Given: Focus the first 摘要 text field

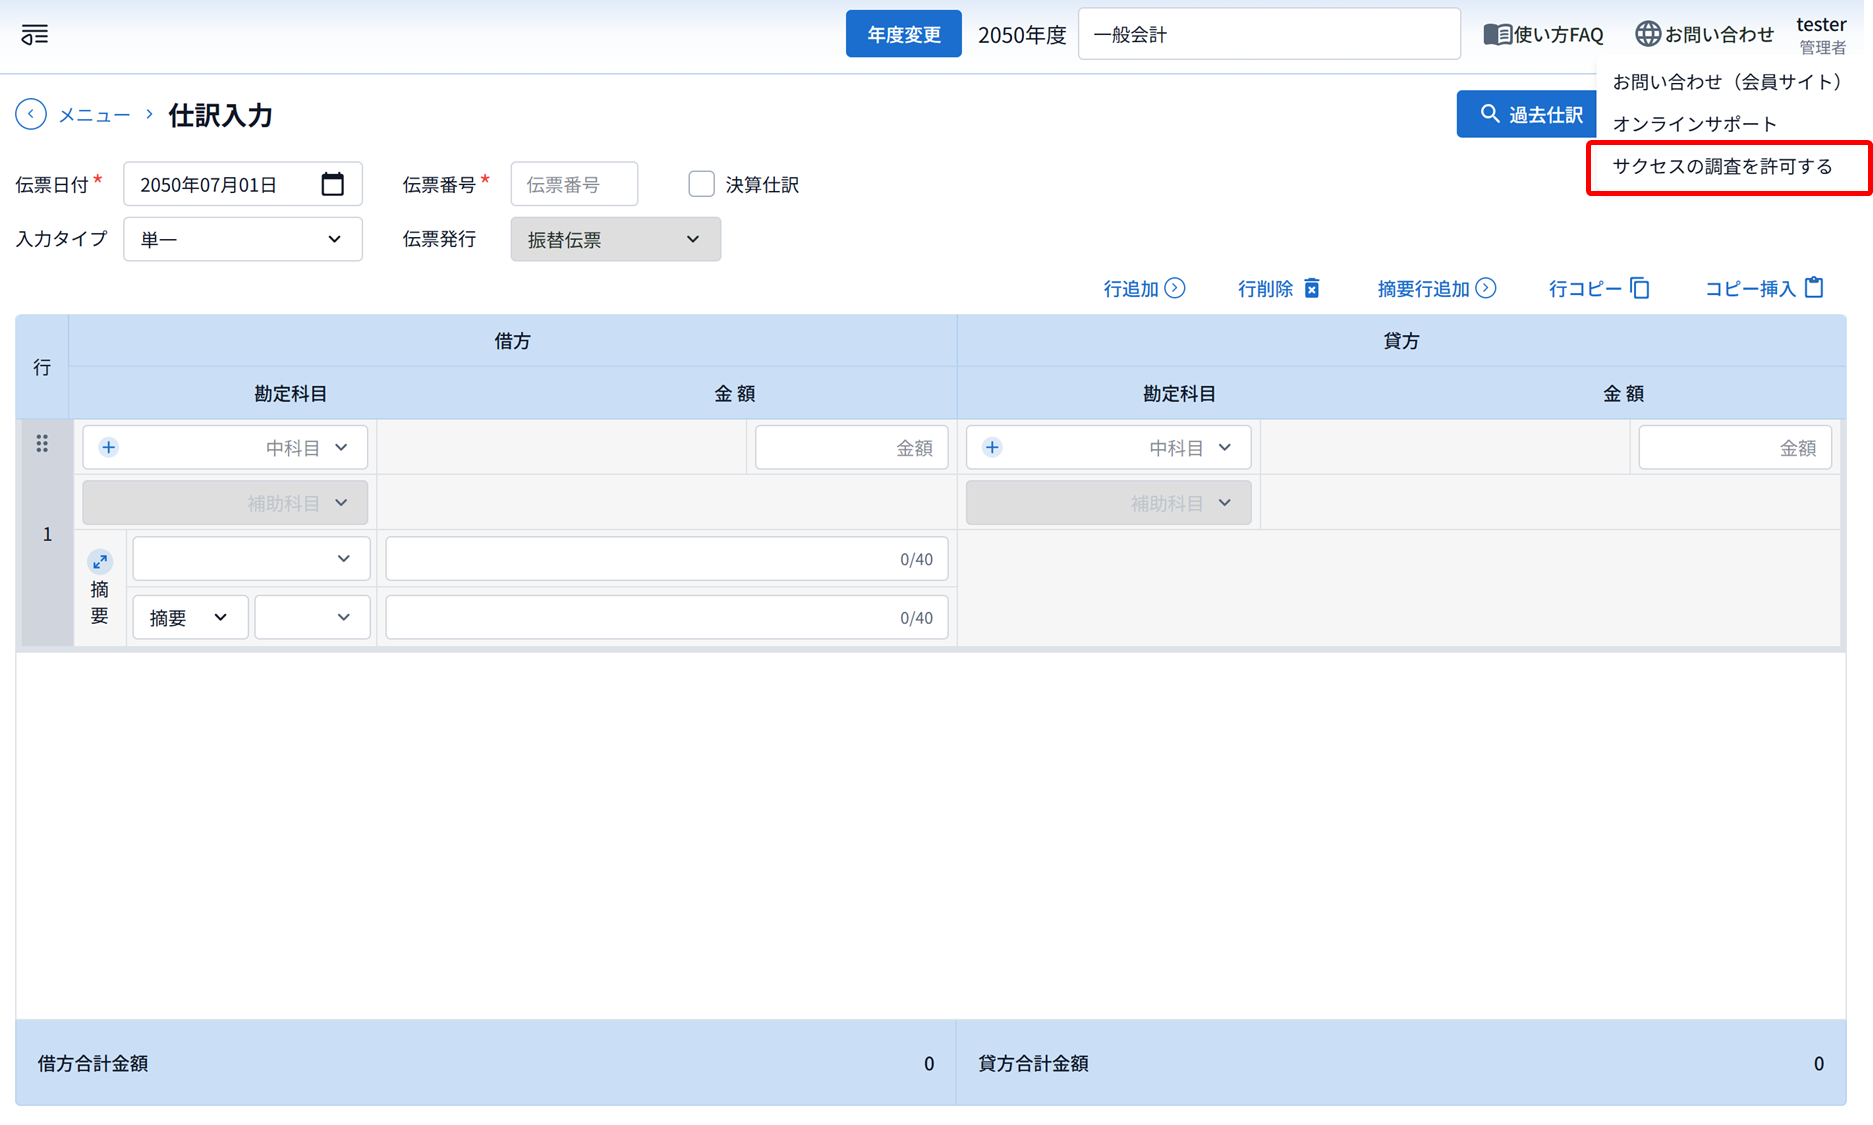Looking at the screenshot, I should (667, 558).
